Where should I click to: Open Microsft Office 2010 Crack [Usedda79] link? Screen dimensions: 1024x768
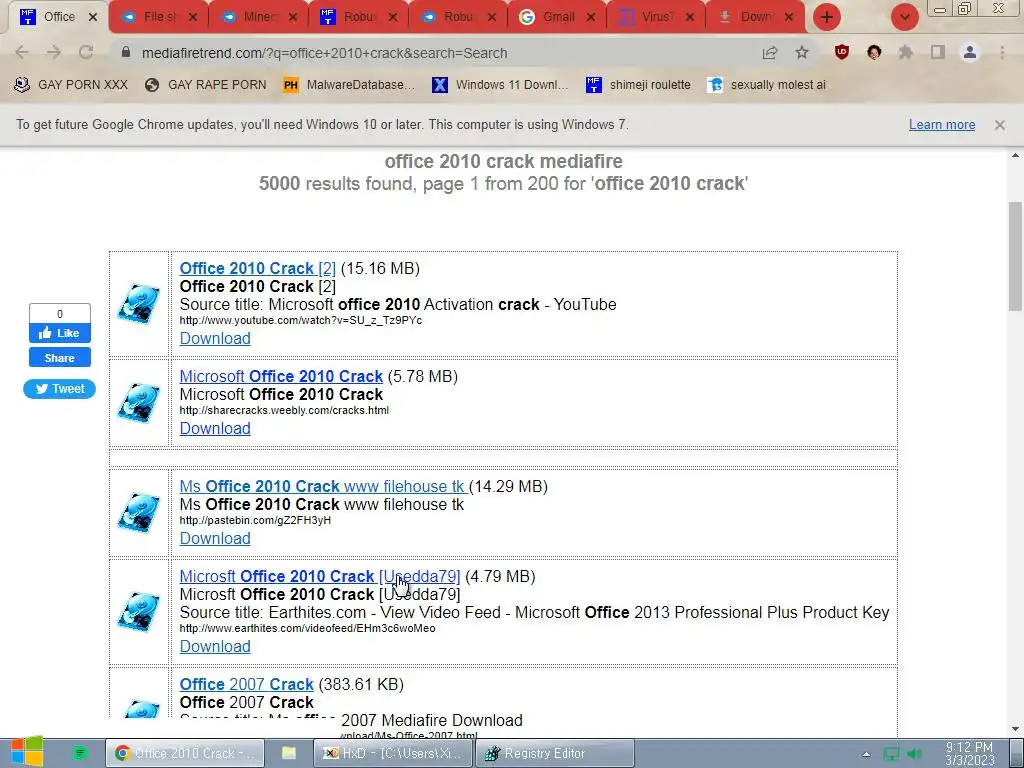pyautogui.click(x=320, y=577)
